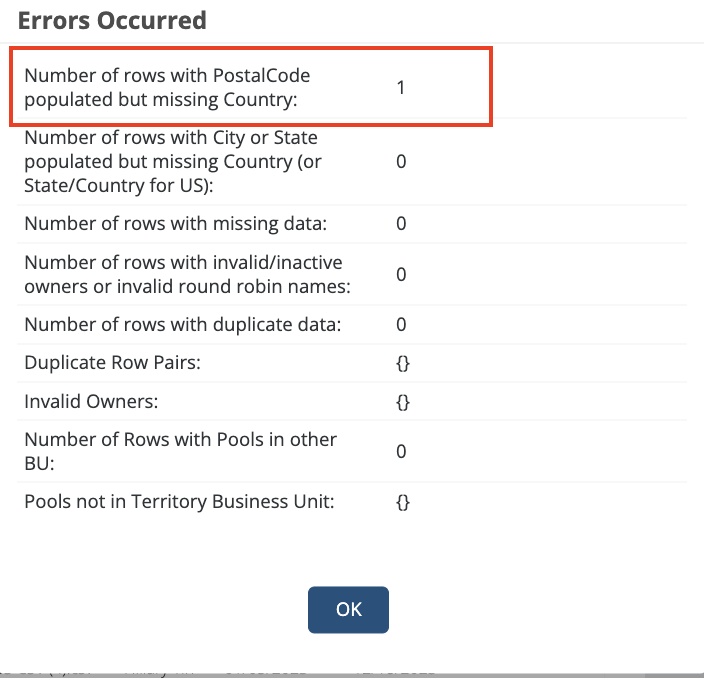The image size is (704, 678).
Task: Select the City or State missing Country label
Action: 172,161
